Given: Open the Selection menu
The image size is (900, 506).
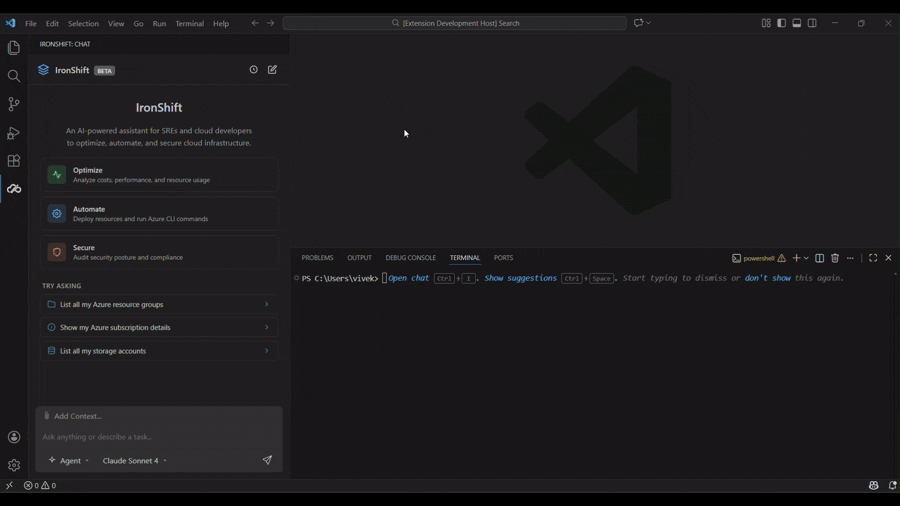Looking at the screenshot, I should (83, 24).
